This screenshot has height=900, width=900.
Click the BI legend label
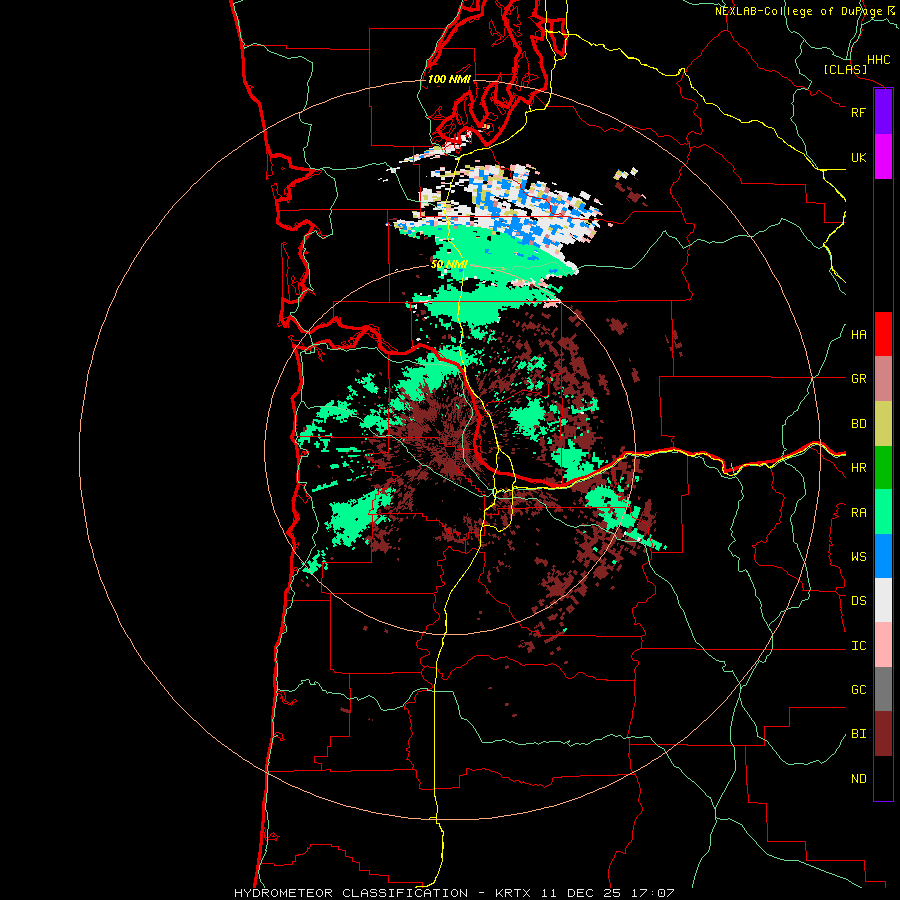(858, 734)
